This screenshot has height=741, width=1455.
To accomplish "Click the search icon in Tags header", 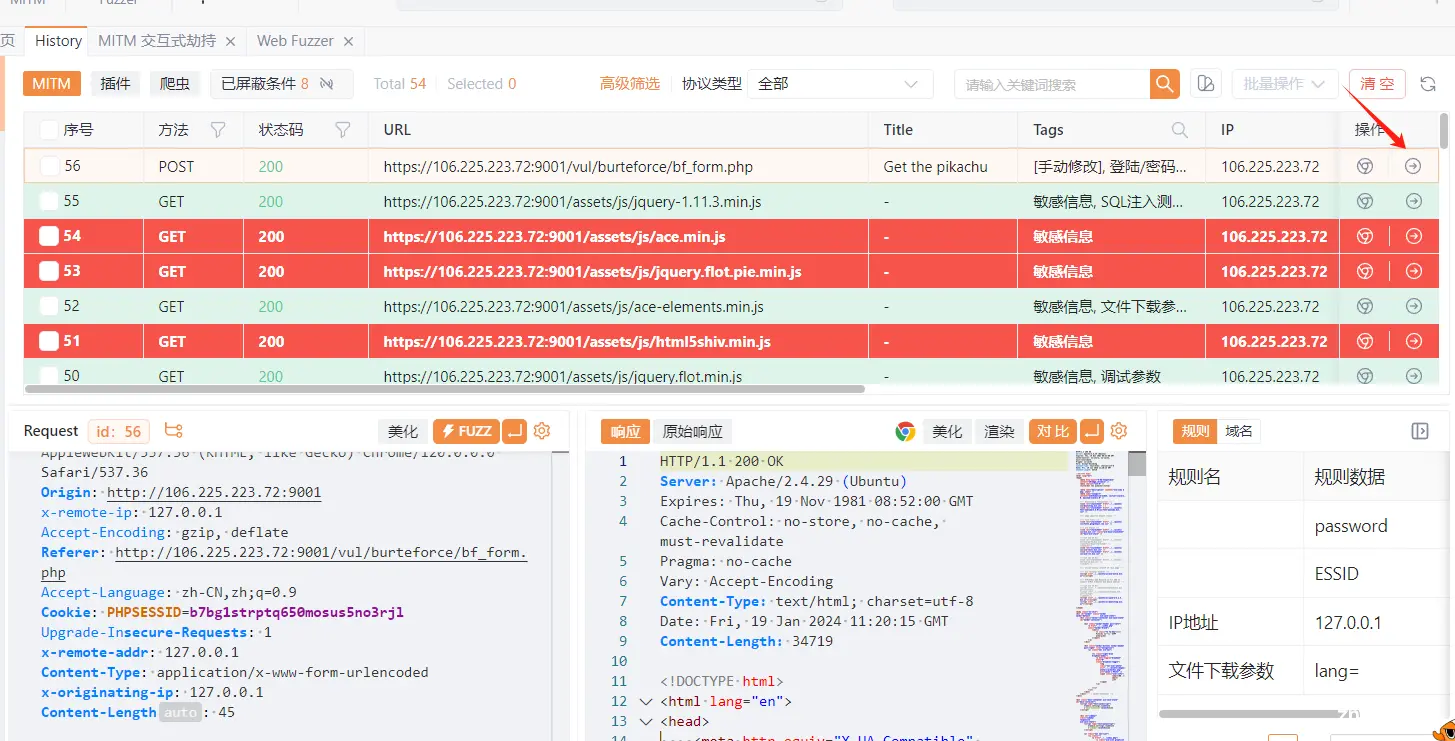I will (x=1180, y=130).
